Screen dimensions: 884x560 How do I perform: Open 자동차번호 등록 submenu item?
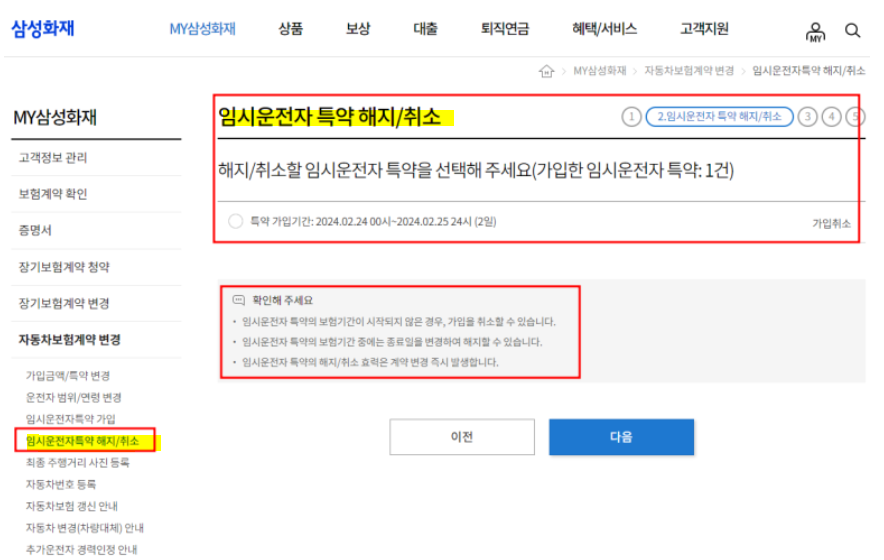[60, 484]
